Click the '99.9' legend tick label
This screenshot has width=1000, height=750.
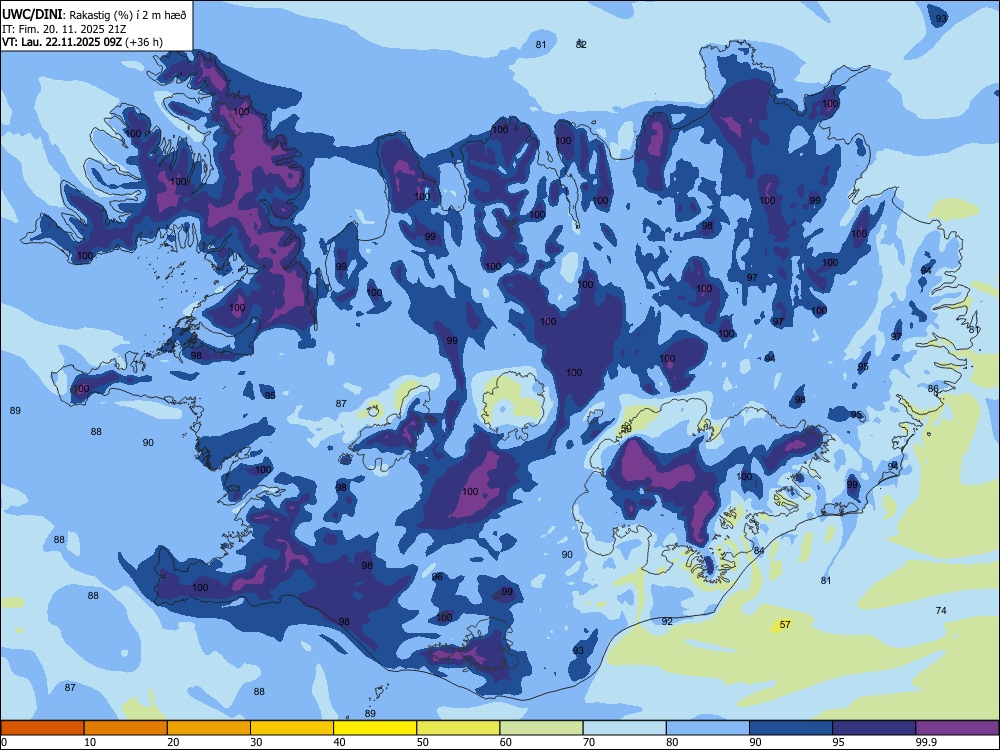[x=925, y=742]
